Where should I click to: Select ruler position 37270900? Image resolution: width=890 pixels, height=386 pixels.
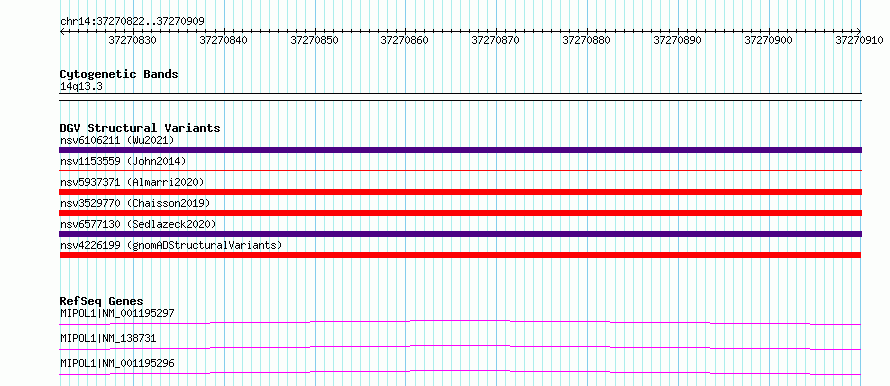tap(769, 41)
